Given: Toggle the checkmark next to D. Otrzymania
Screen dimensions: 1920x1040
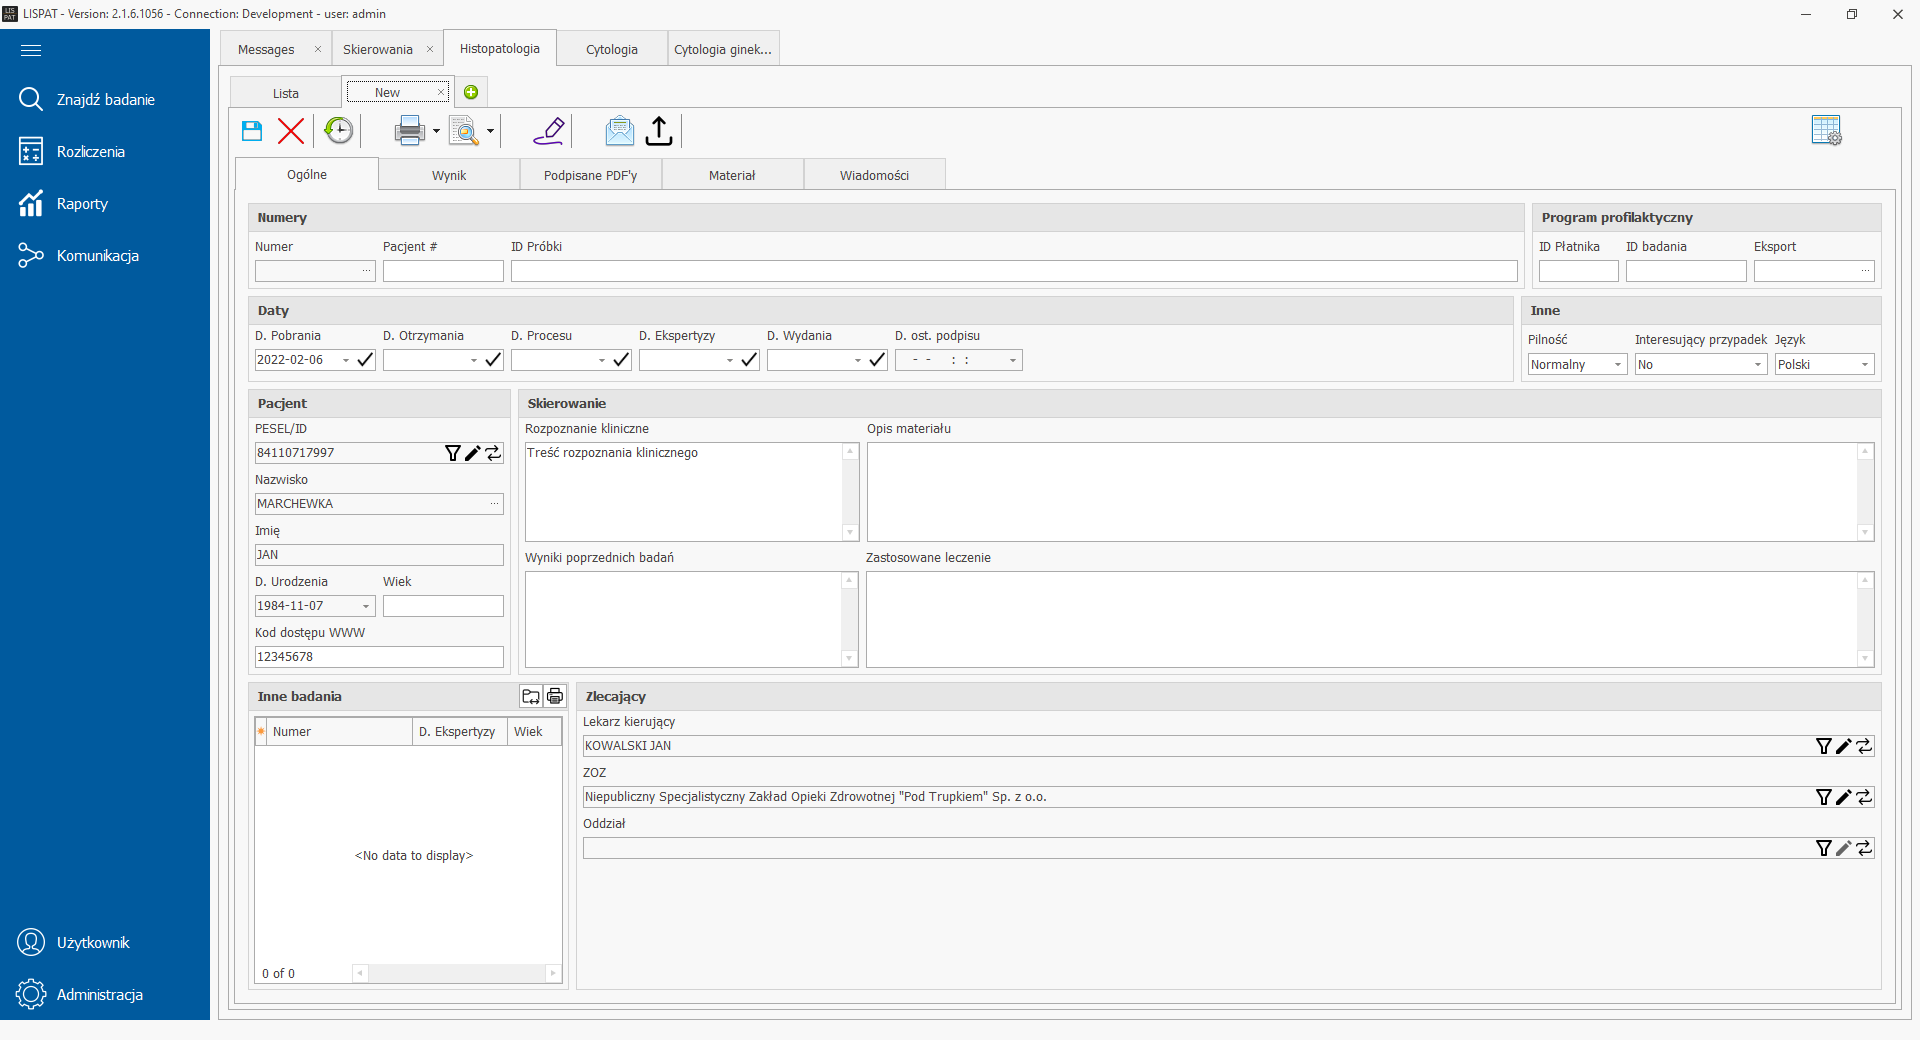Looking at the screenshot, I should (493, 360).
